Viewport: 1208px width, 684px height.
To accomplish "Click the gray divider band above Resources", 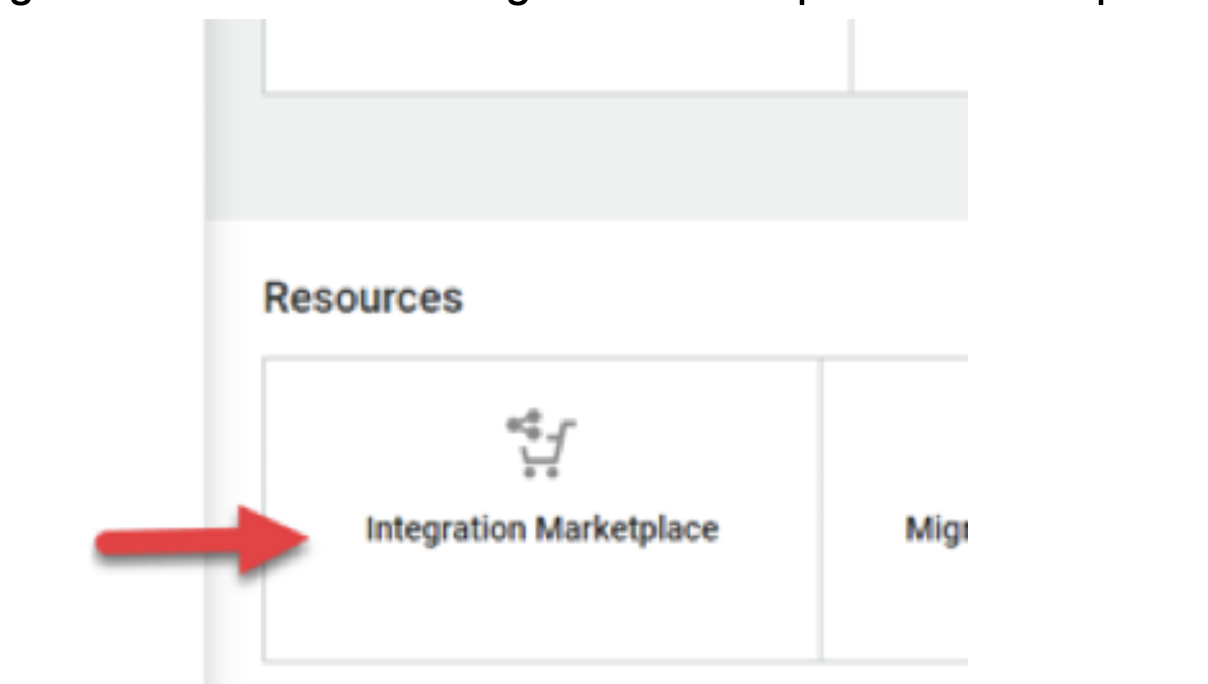I will pos(586,159).
